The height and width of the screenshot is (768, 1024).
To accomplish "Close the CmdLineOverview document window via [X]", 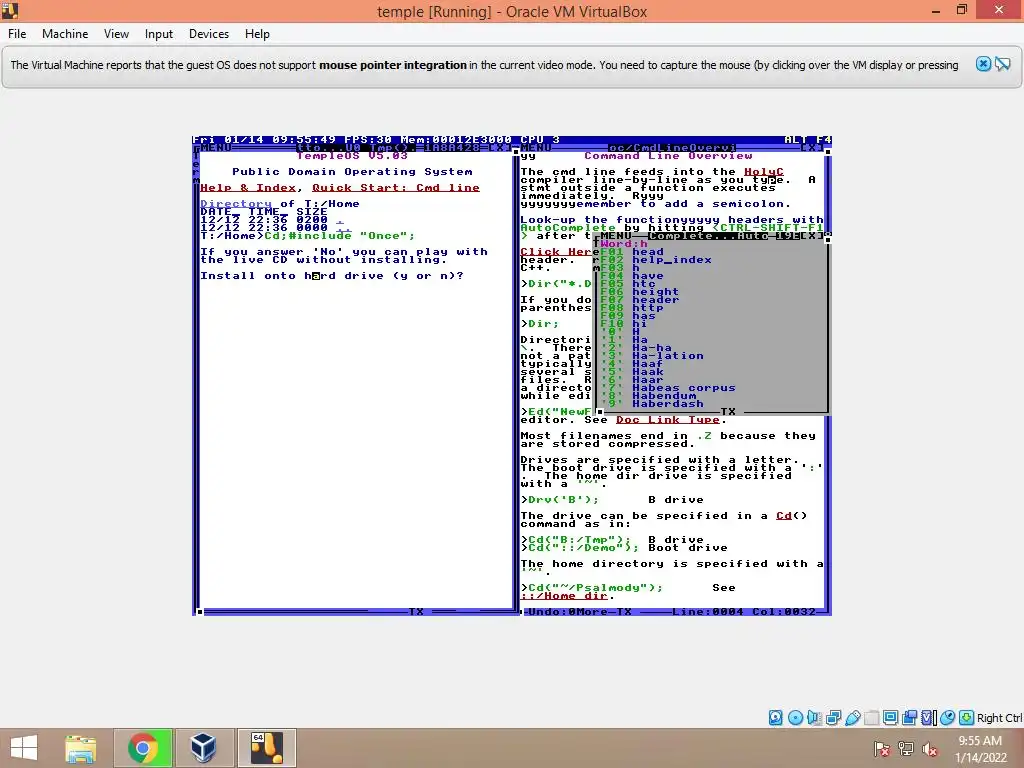I will click(812, 148).
